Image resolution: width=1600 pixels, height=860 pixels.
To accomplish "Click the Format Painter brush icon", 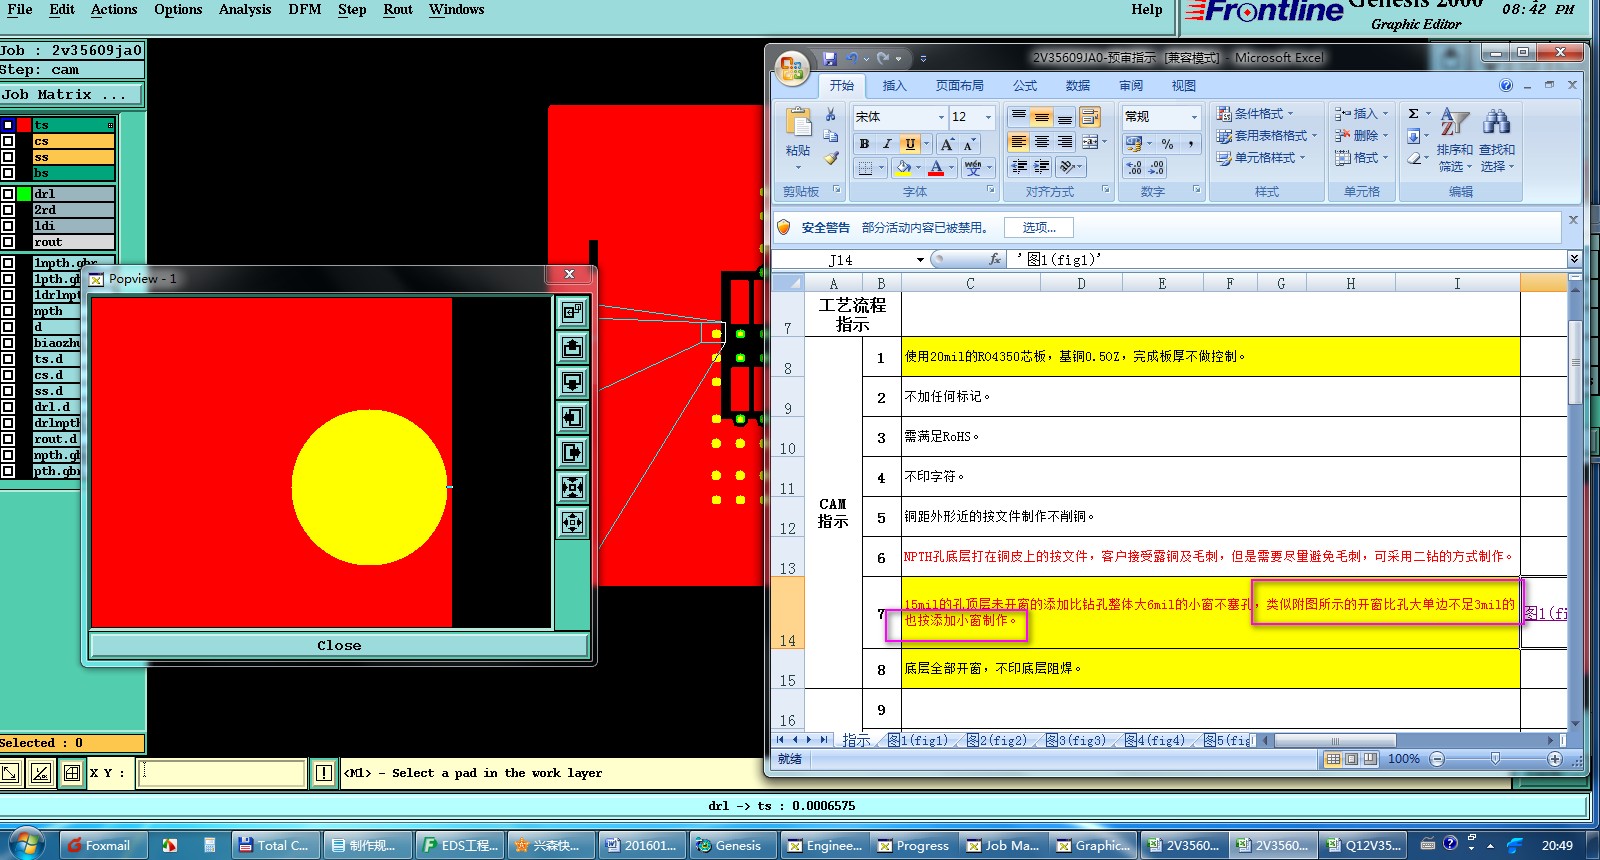I will tap(831, 158).
